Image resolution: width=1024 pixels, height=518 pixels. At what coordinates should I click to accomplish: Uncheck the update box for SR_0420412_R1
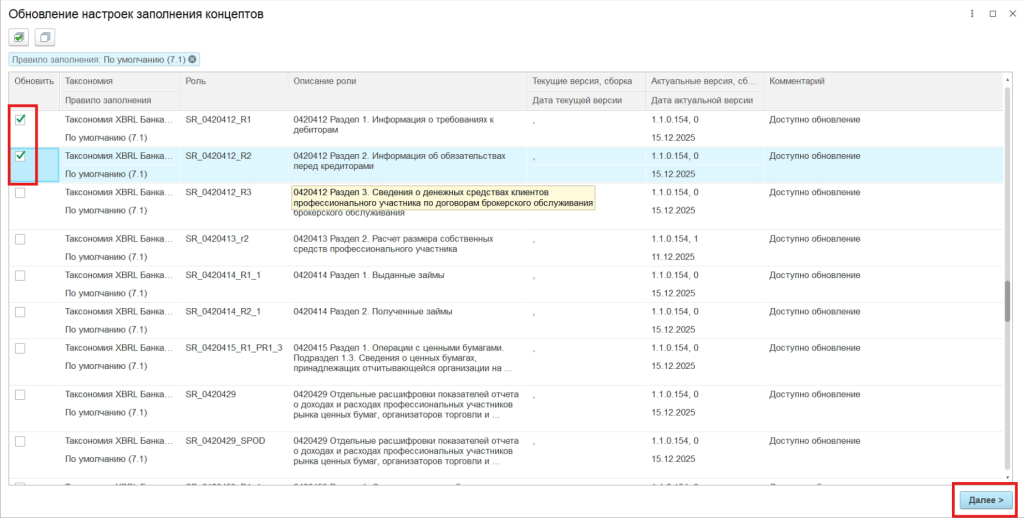[x=20, y=120]
